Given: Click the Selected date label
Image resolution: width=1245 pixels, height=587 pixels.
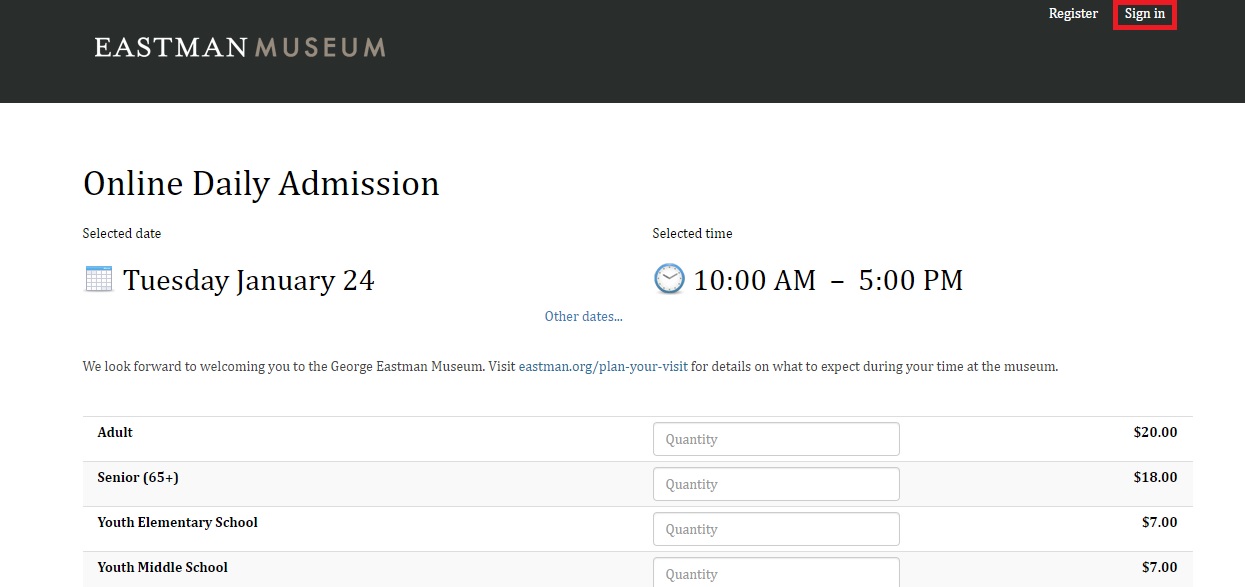Looking at the screenshot, I should pyautogui.click(x=122, y=233).
